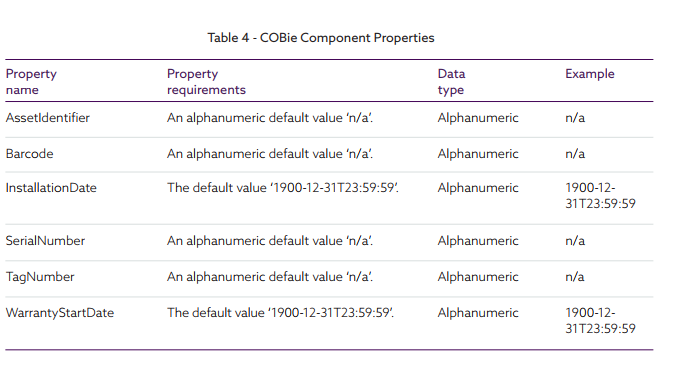Select the 'Property requirements' column header

pos(206,82)
